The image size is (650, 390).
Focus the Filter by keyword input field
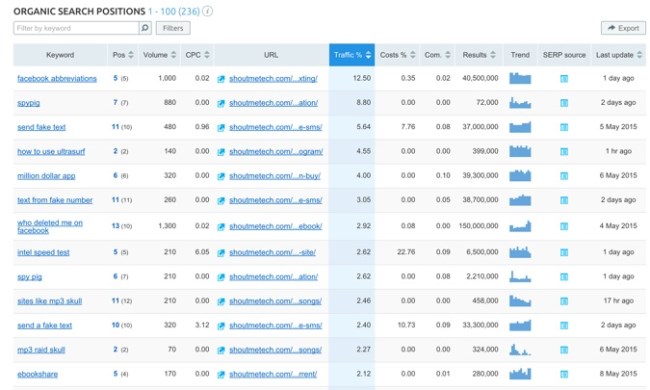tap(76, 28)
